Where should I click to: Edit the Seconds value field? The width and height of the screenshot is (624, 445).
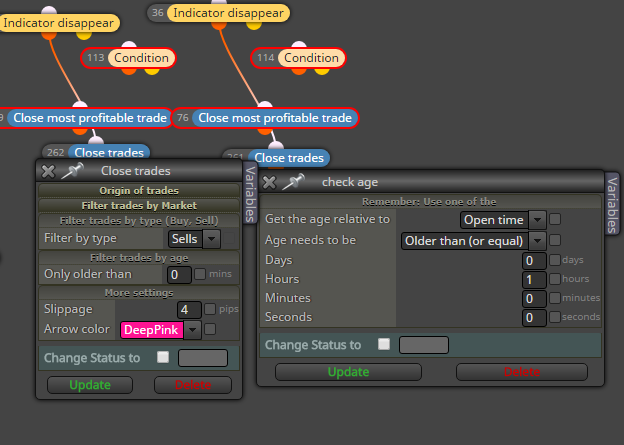(534, 318)
